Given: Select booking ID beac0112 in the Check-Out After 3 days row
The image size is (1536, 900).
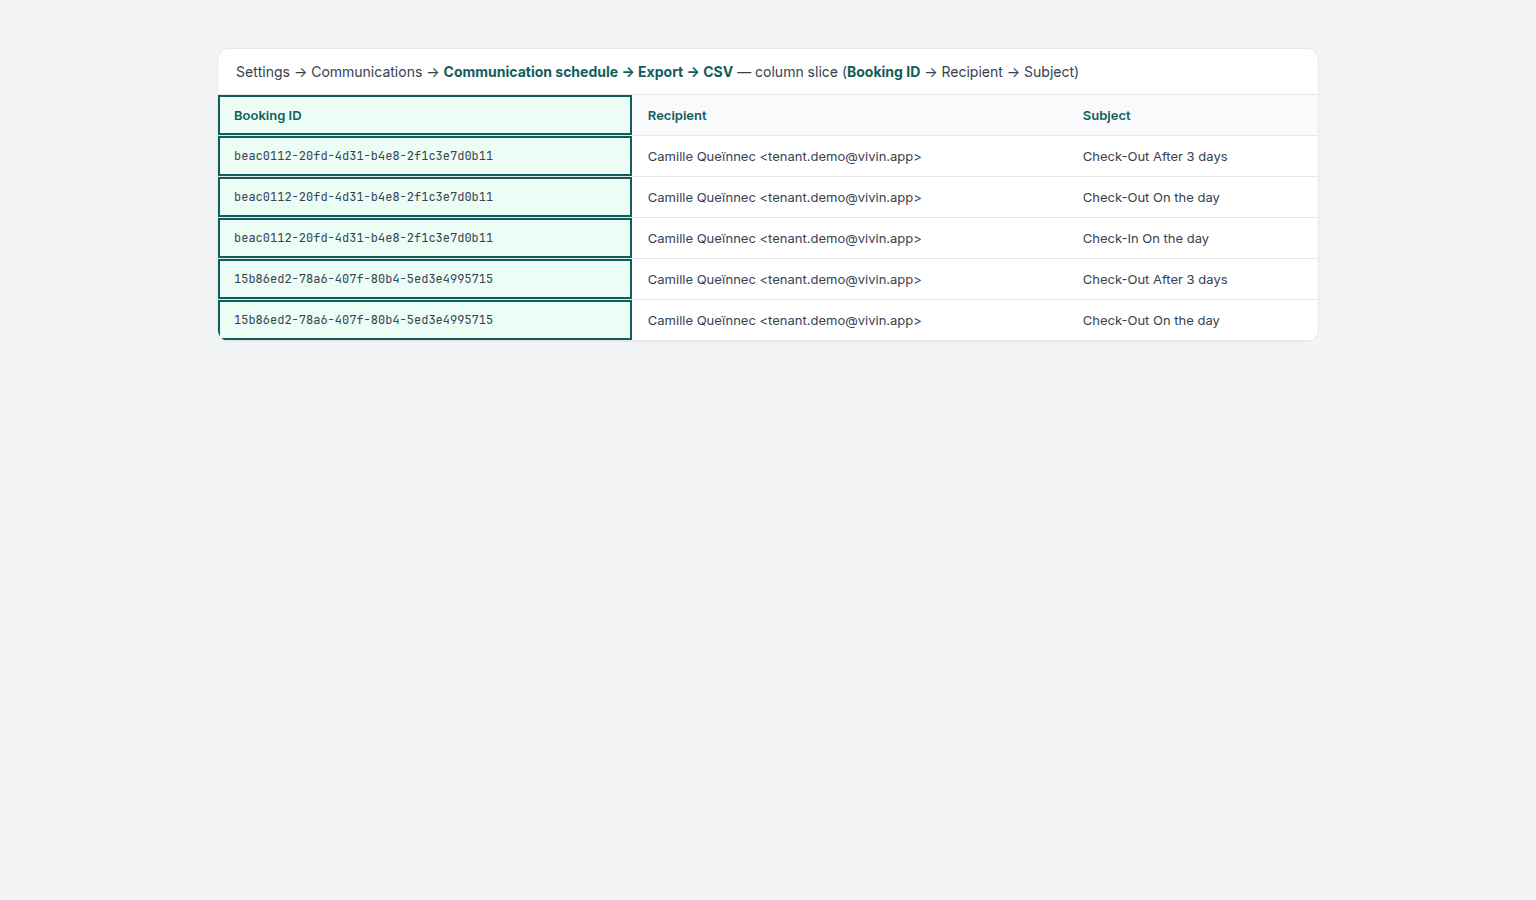Looking at the screenshot, I should tap(425, 156).
